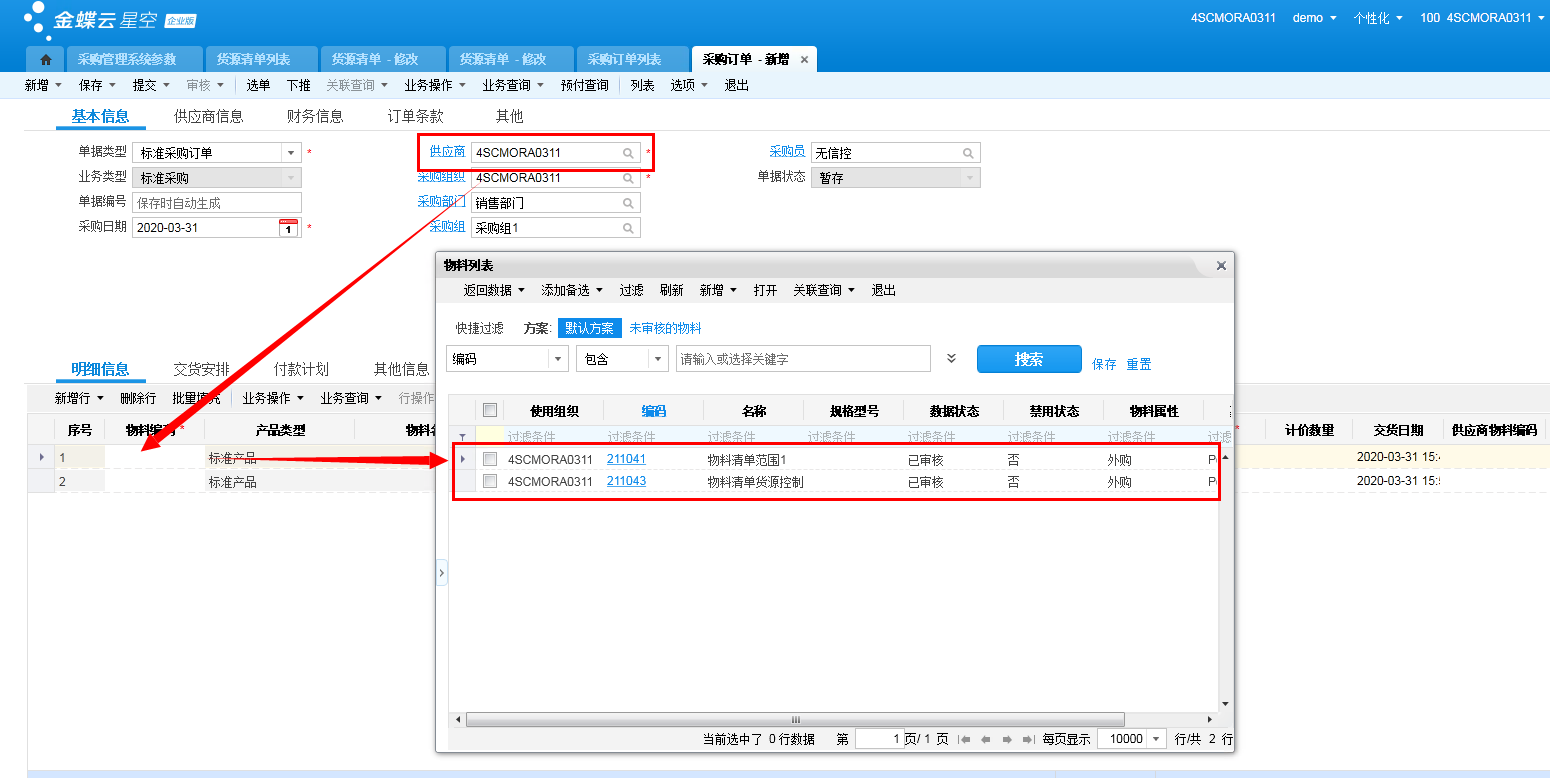Open the 单据状态 dropdown arrow
The image size is (1550, 778).
pos(969,178)
